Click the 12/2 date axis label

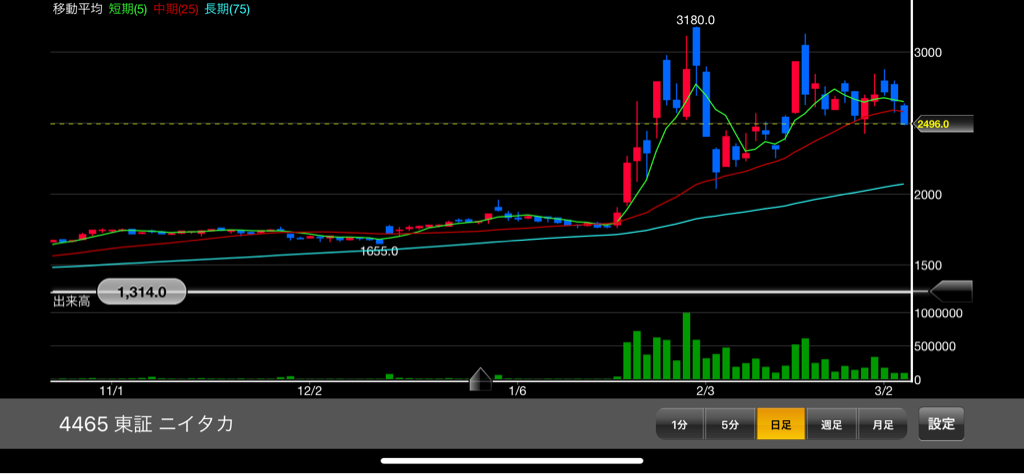(x=310, y=392)
